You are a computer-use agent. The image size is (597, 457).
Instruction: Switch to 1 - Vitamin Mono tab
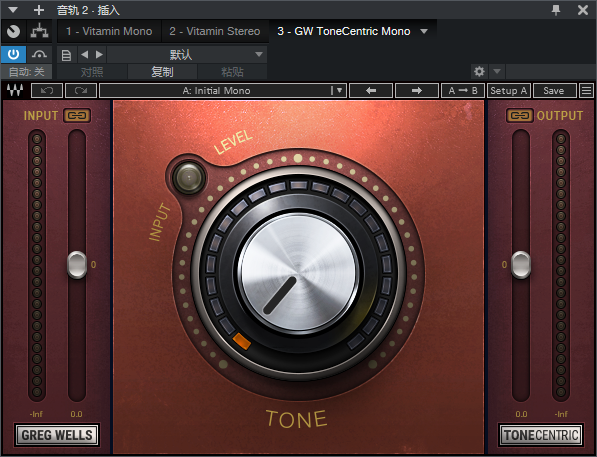(x=109, y=31)
